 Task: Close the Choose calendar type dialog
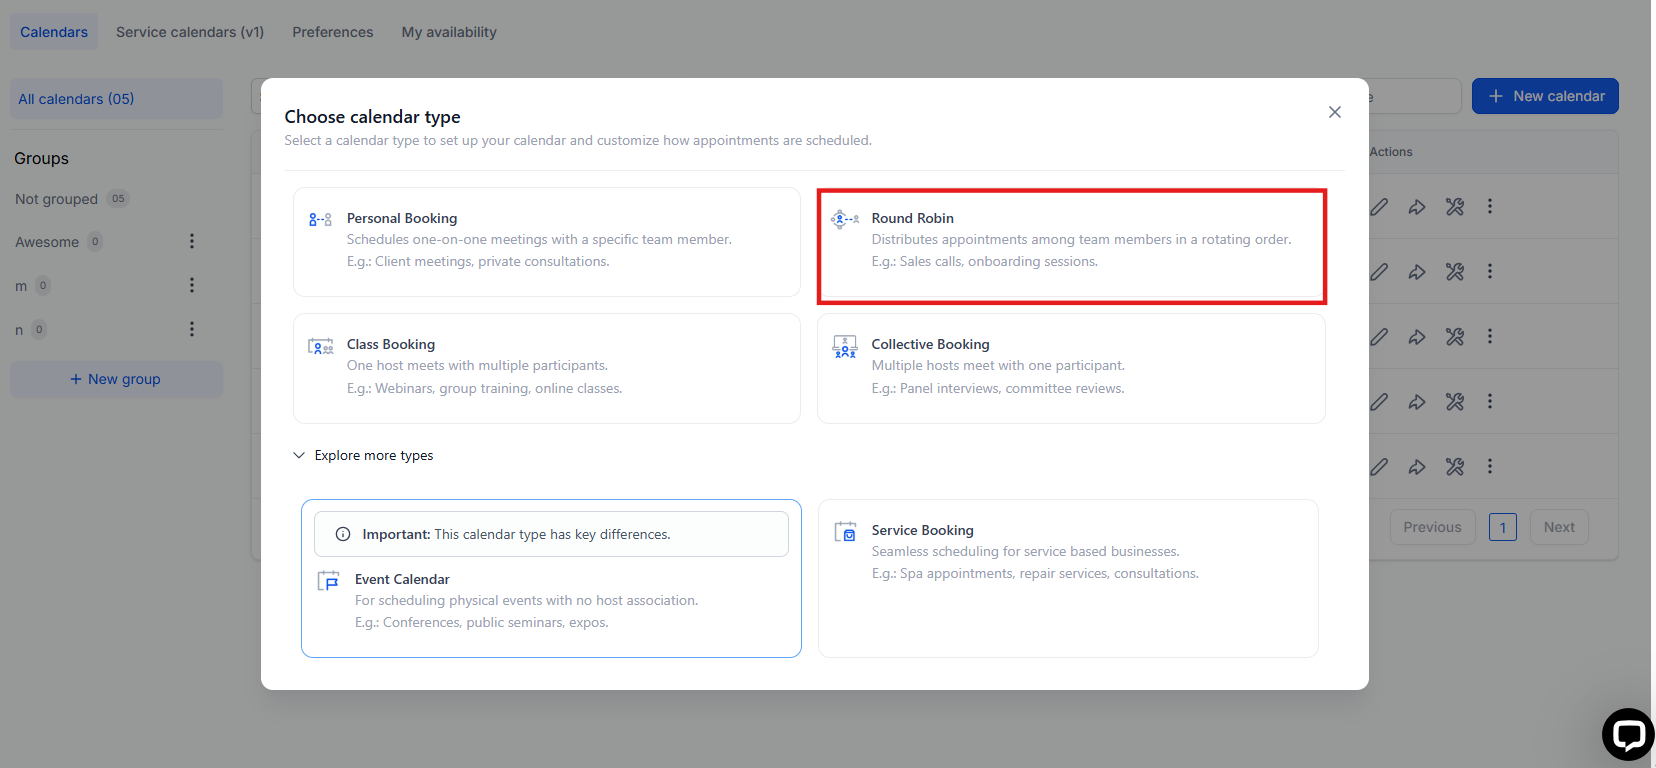click(x=1334, y=112)
